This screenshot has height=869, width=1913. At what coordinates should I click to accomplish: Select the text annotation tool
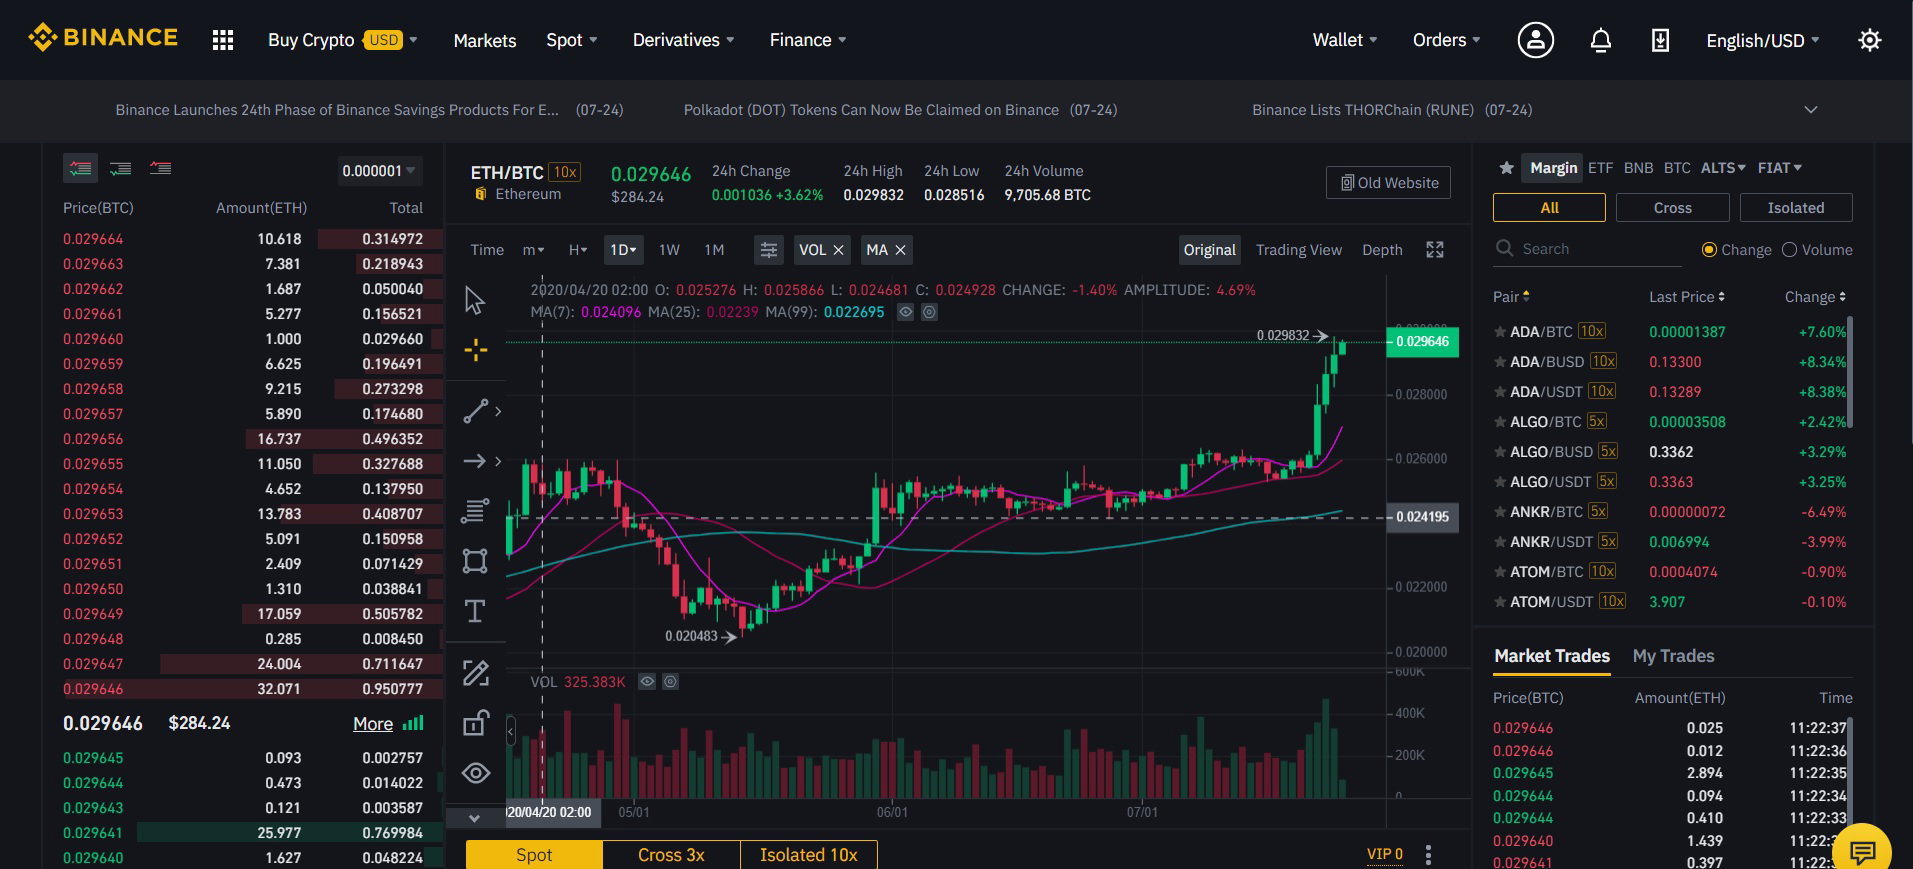[475, 611]
